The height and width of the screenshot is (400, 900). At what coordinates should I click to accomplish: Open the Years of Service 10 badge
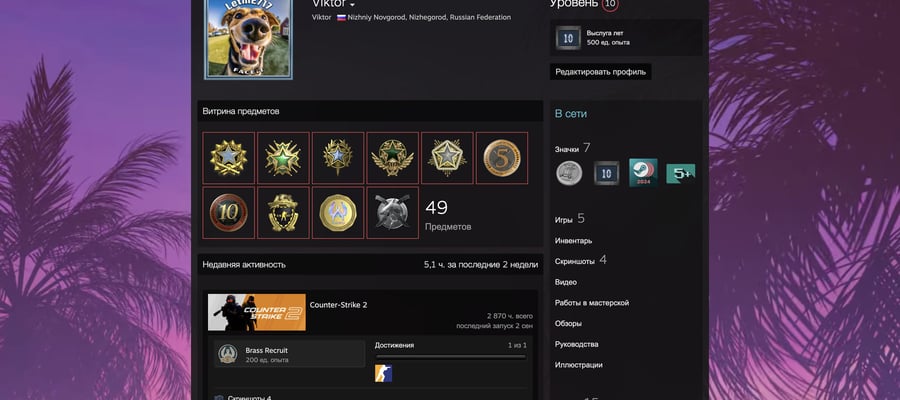[x=606, y=173]
